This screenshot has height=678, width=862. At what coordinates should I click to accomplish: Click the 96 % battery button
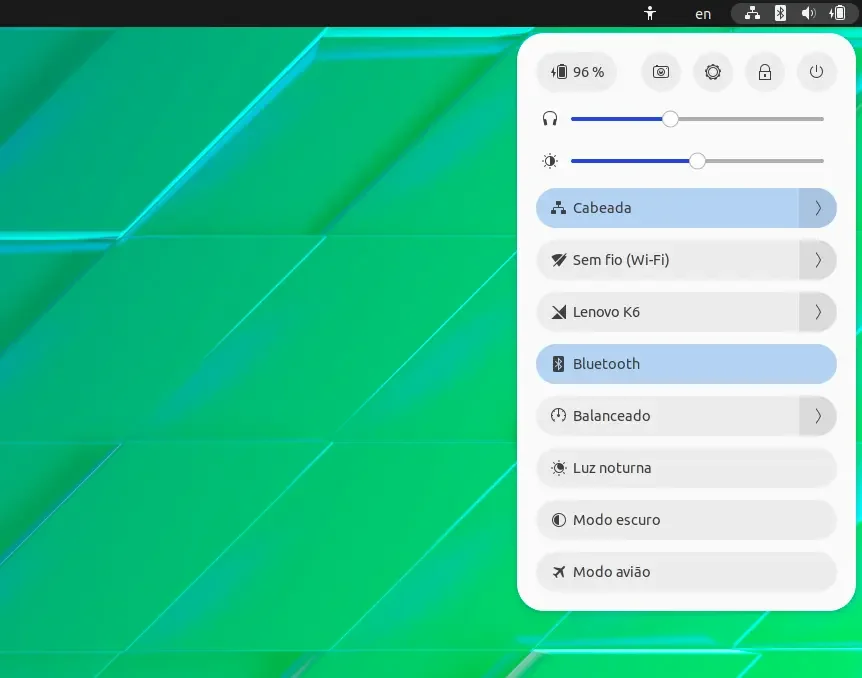(577, 72)
